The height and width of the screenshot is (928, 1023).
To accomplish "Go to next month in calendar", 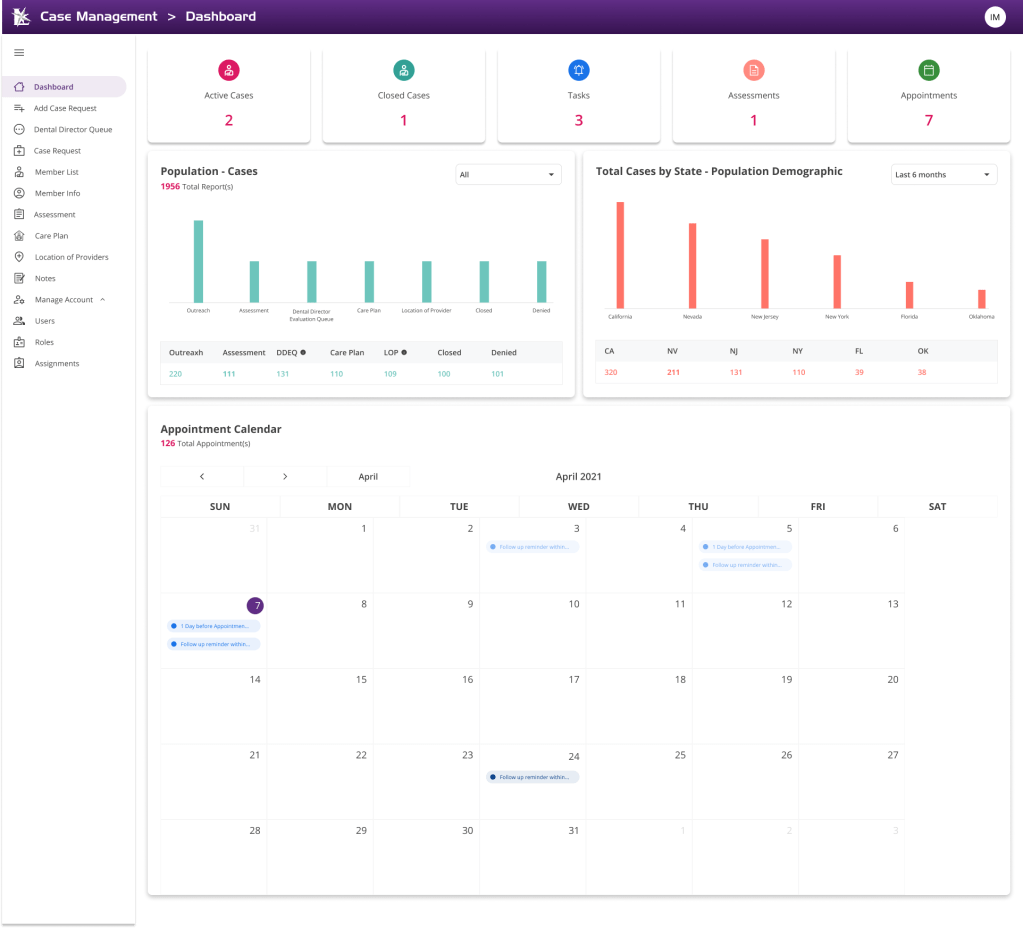I will [x=285, y=477].
